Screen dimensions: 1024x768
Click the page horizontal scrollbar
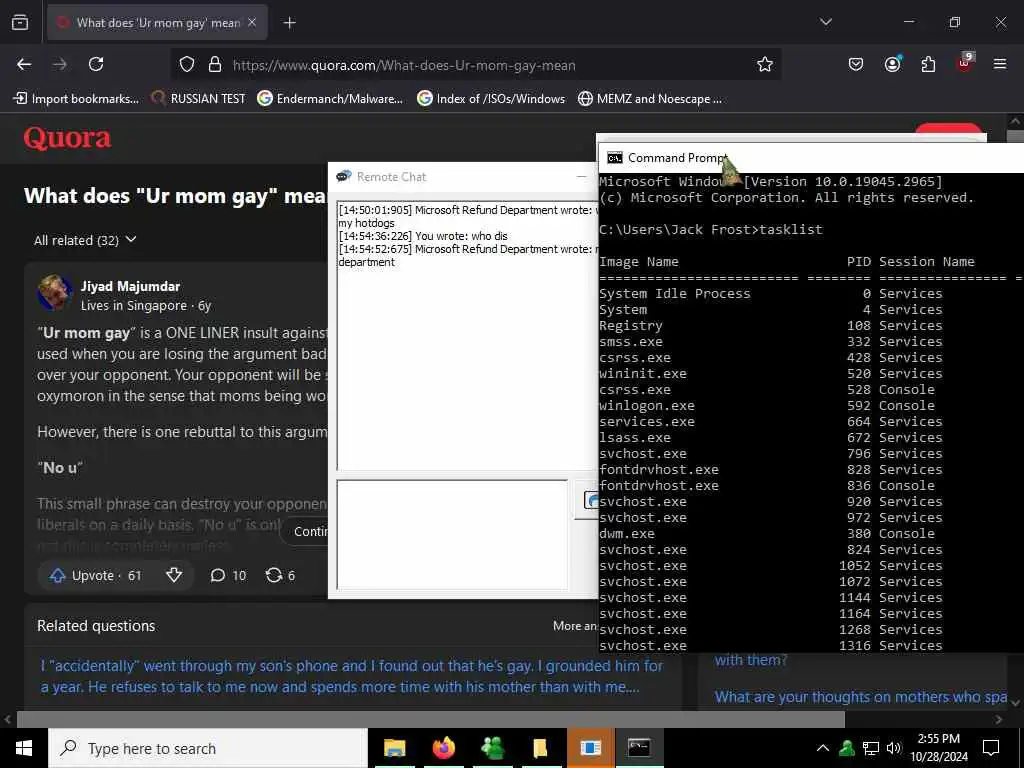pyautogui.click(x=431, y=719)
